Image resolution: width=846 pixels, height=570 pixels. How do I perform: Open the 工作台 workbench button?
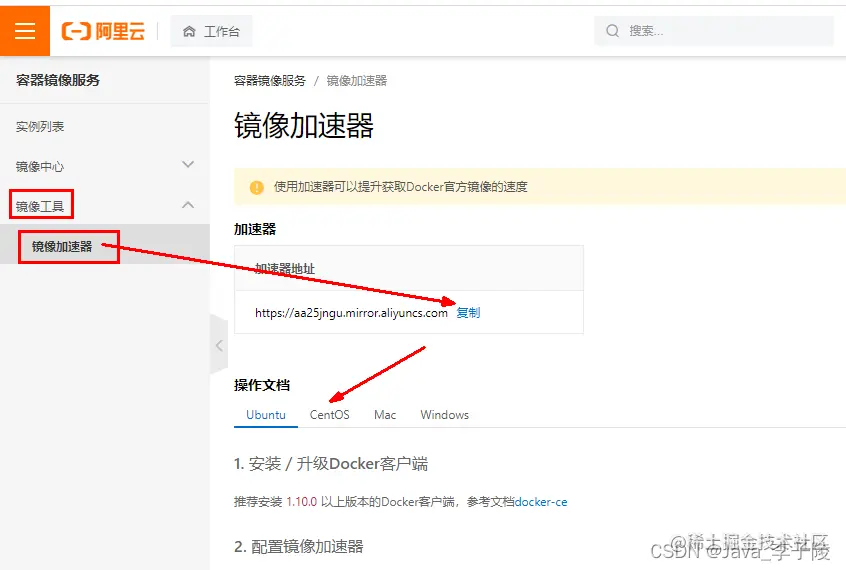211,31
